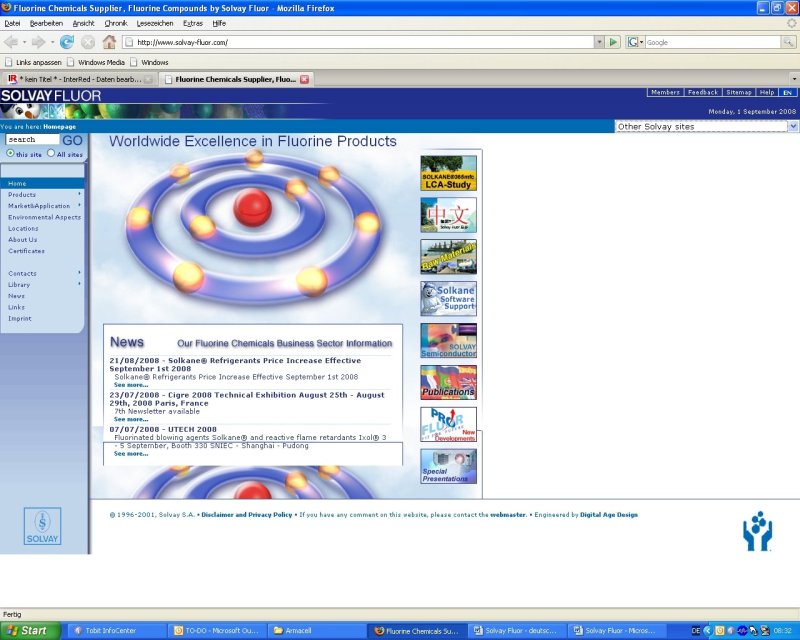This screenshot has width=800, height=640.
Task: Click the 'Links anpassen' bookmark
Action: point(34,62)
